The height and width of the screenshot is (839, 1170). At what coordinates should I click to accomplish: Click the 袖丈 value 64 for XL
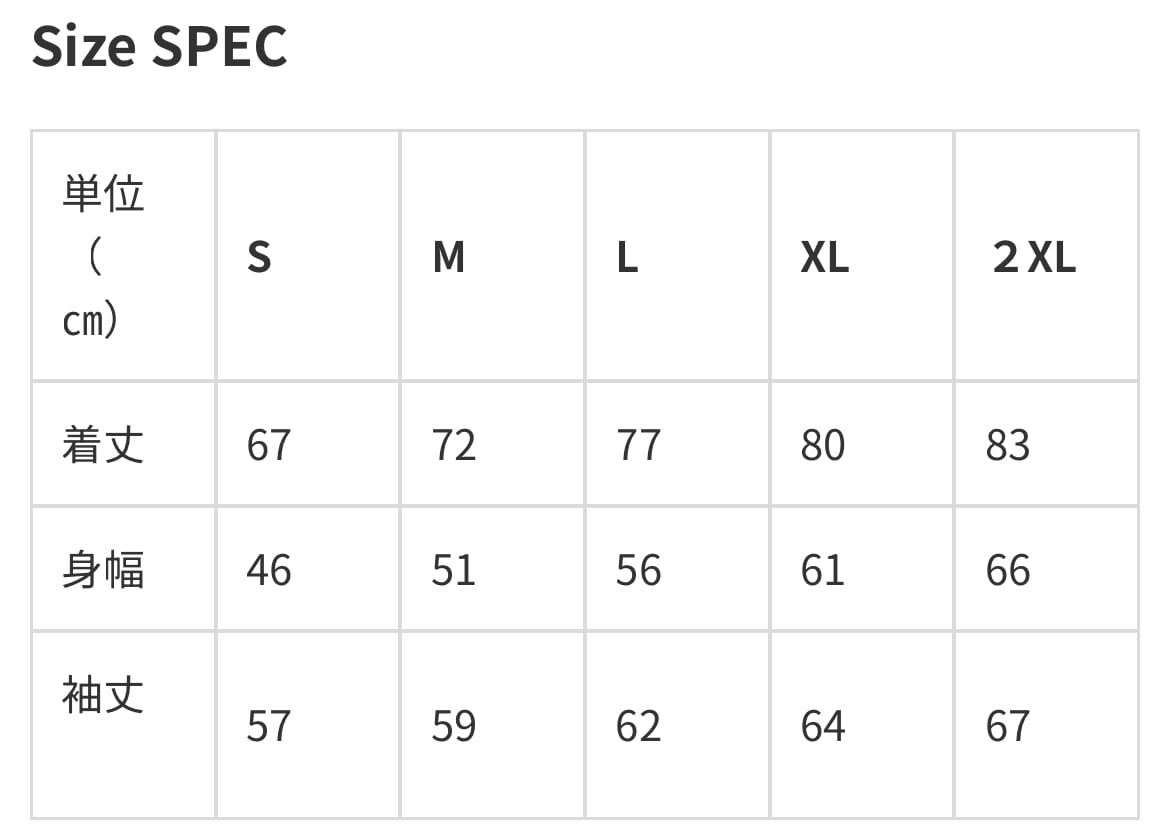click(823, 726)
